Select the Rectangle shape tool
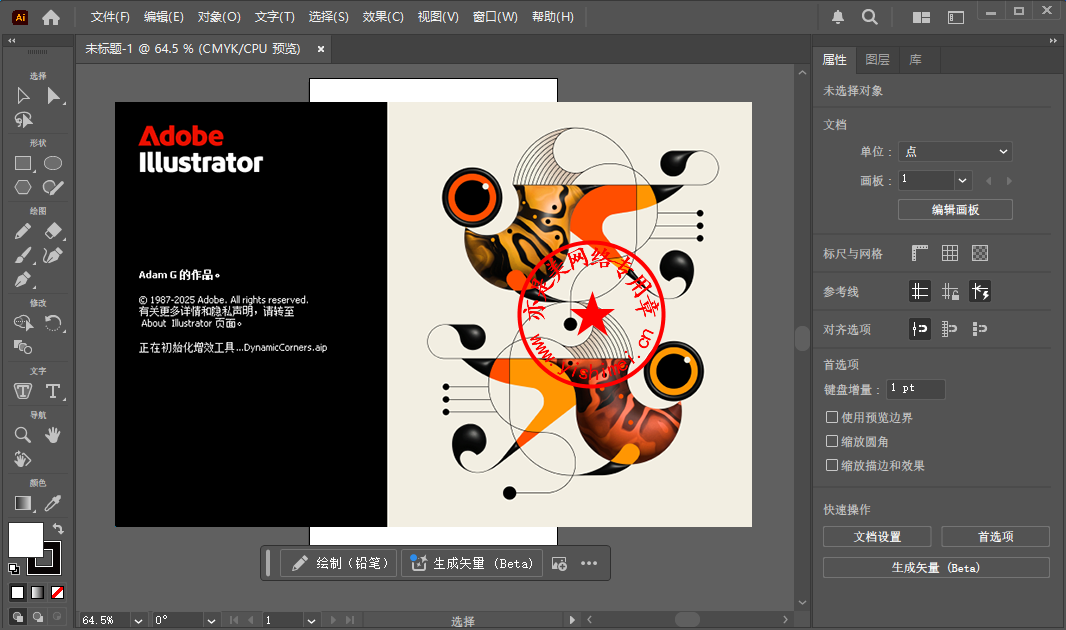The image size is (1066, 630). pos(23,163)
